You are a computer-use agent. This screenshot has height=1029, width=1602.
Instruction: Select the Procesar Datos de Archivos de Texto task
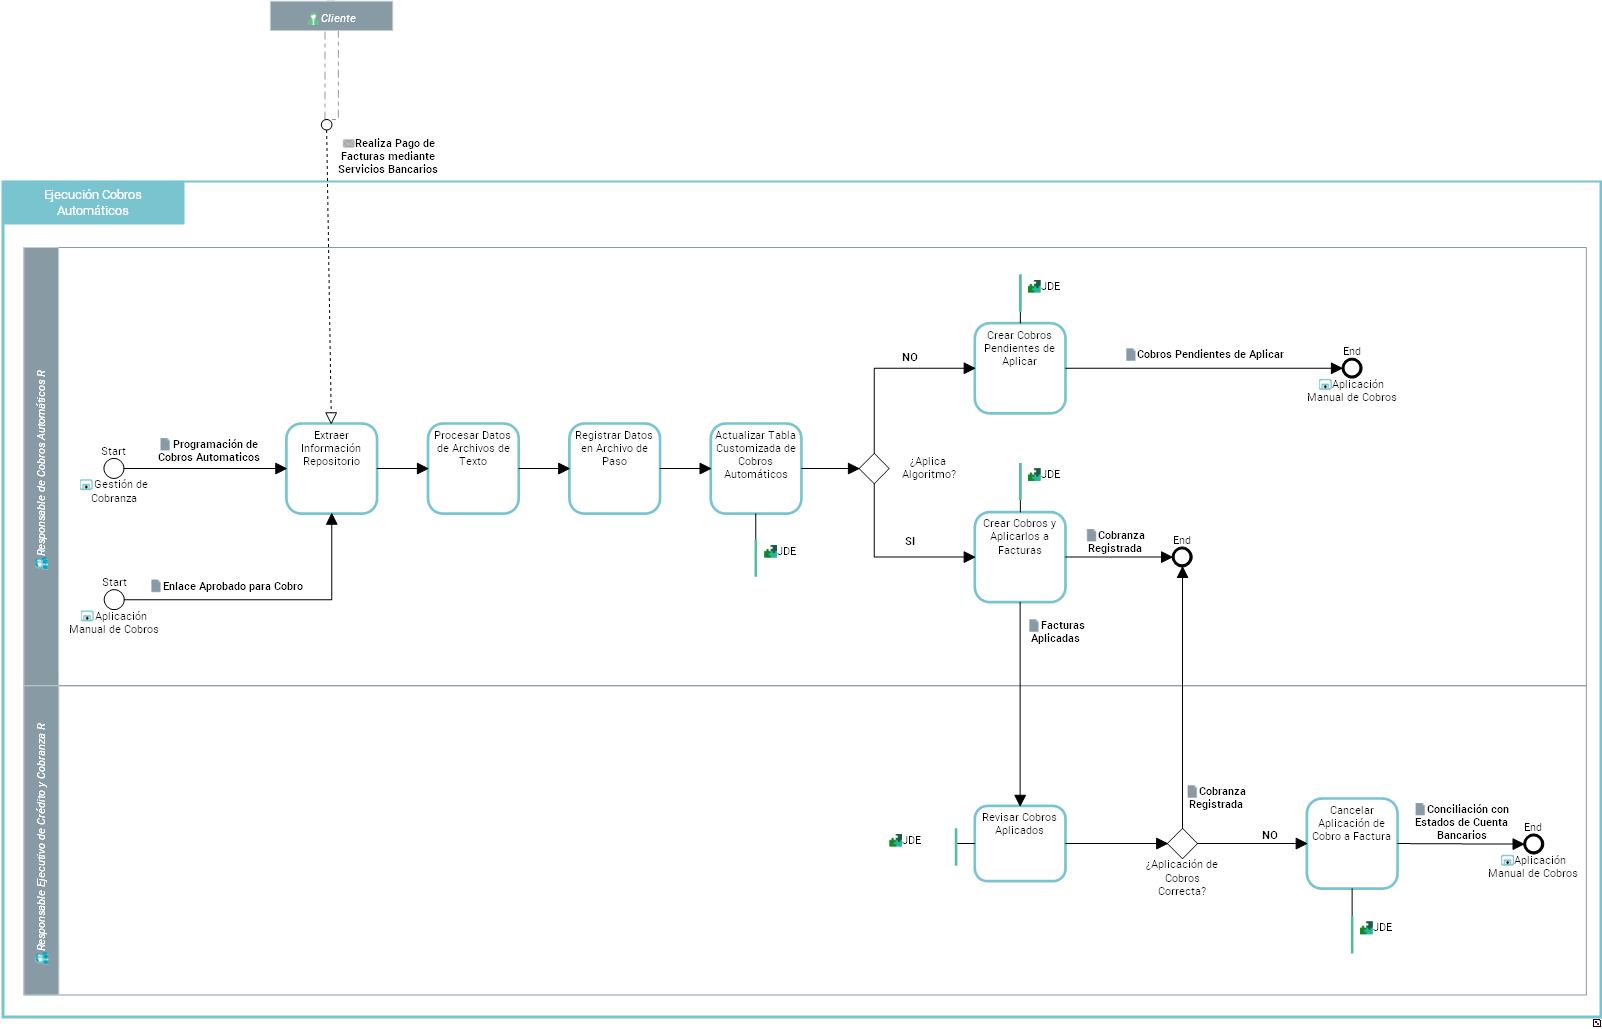(x=473, y=468)
